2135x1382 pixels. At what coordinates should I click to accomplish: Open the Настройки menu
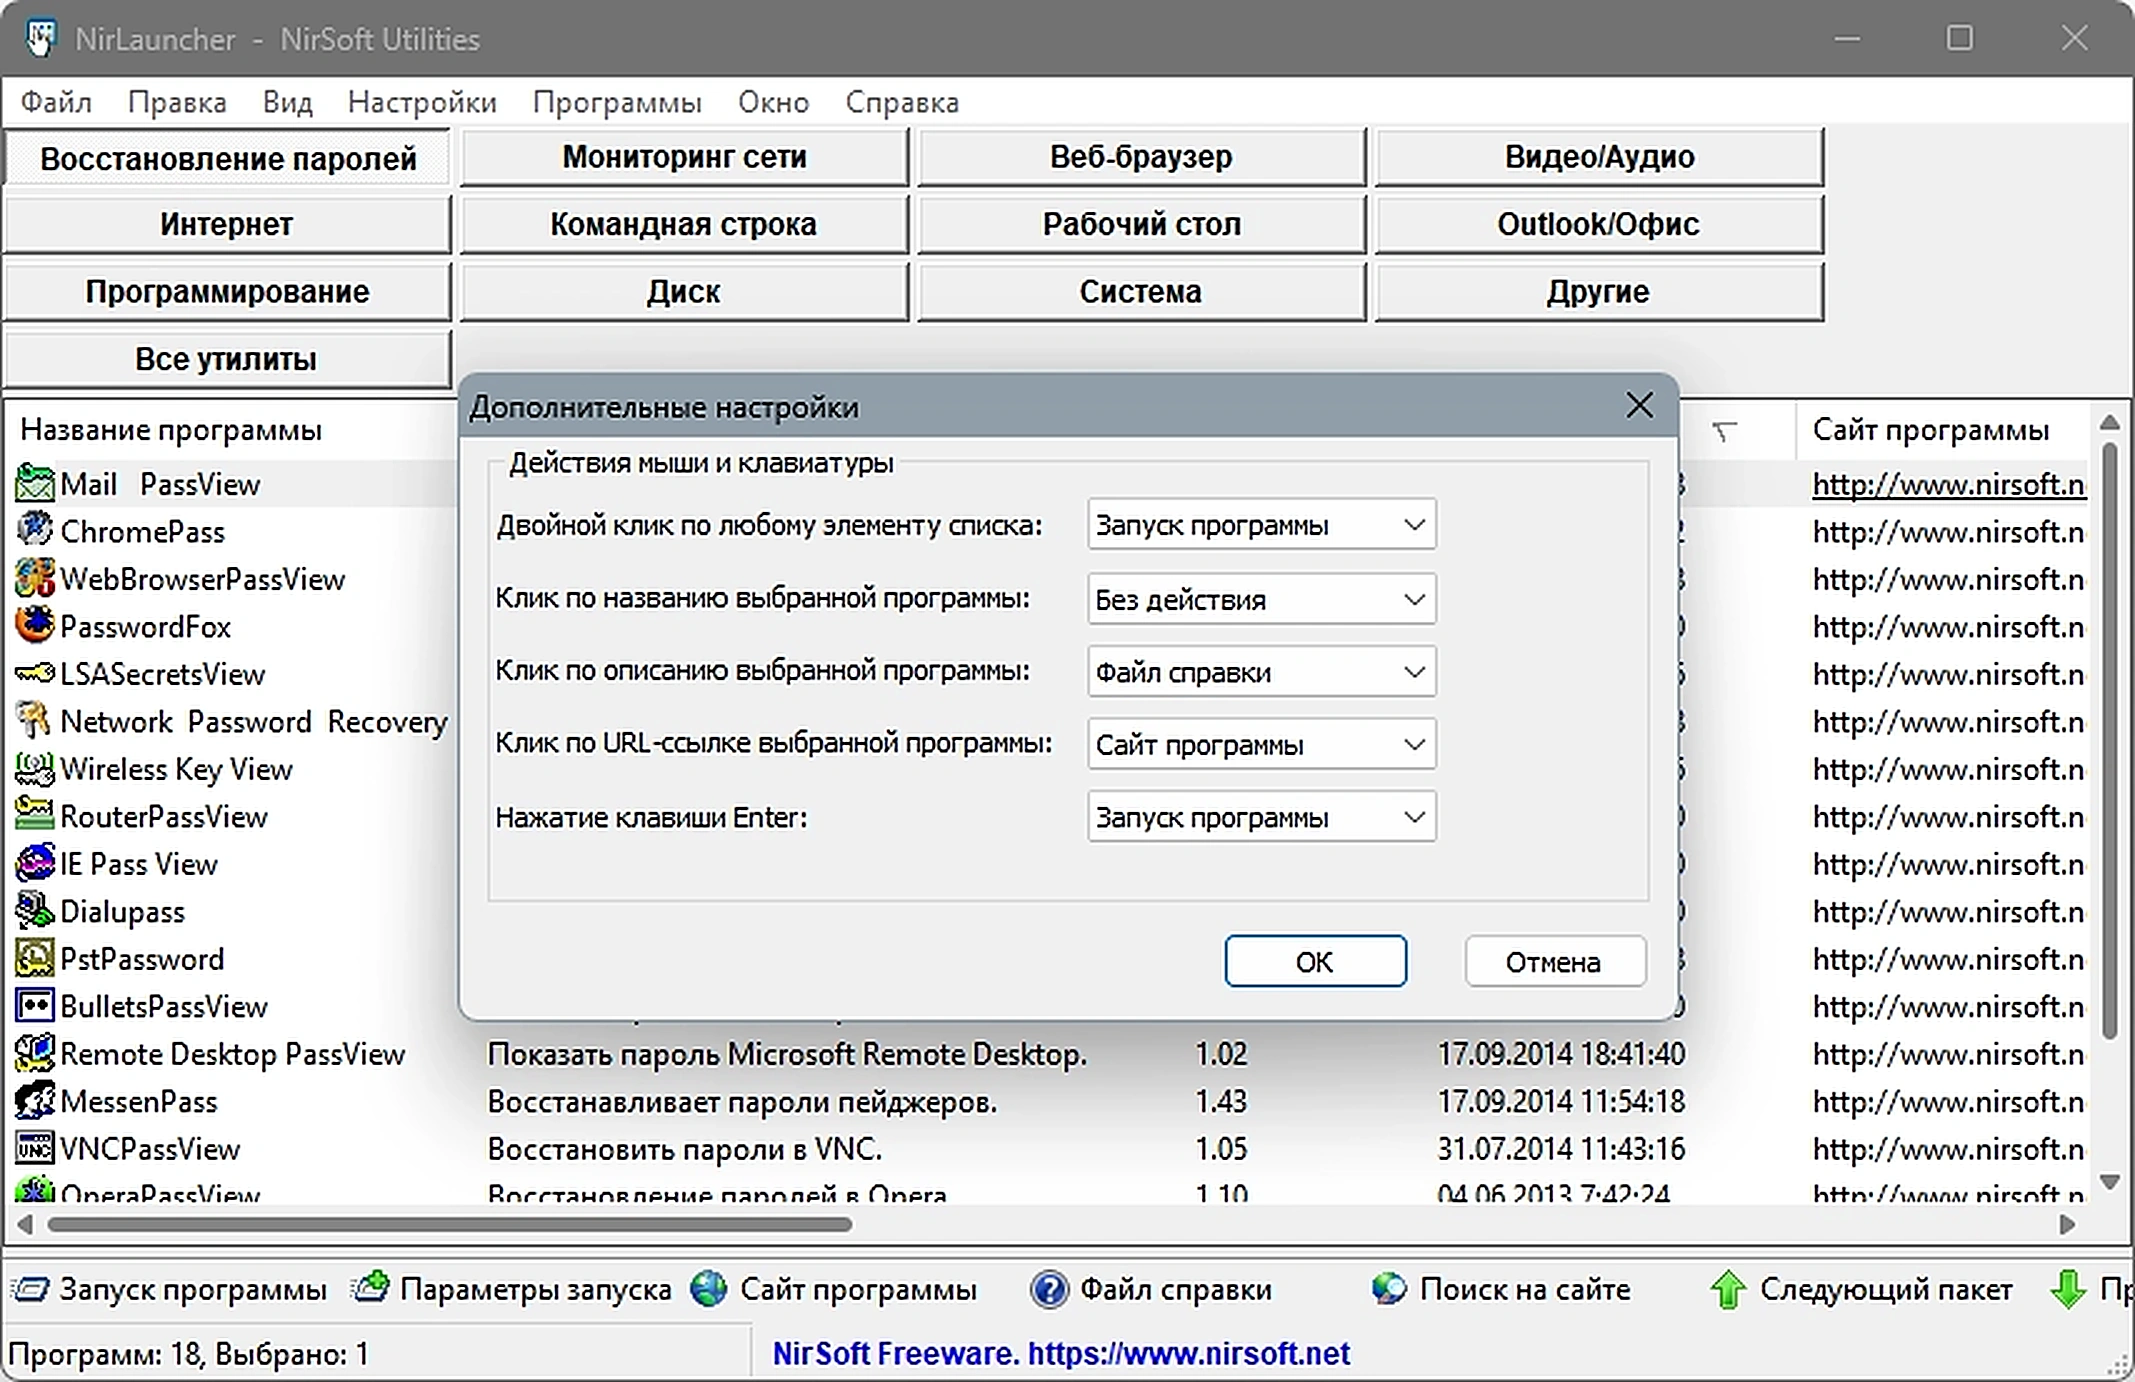tap(422, 102)
